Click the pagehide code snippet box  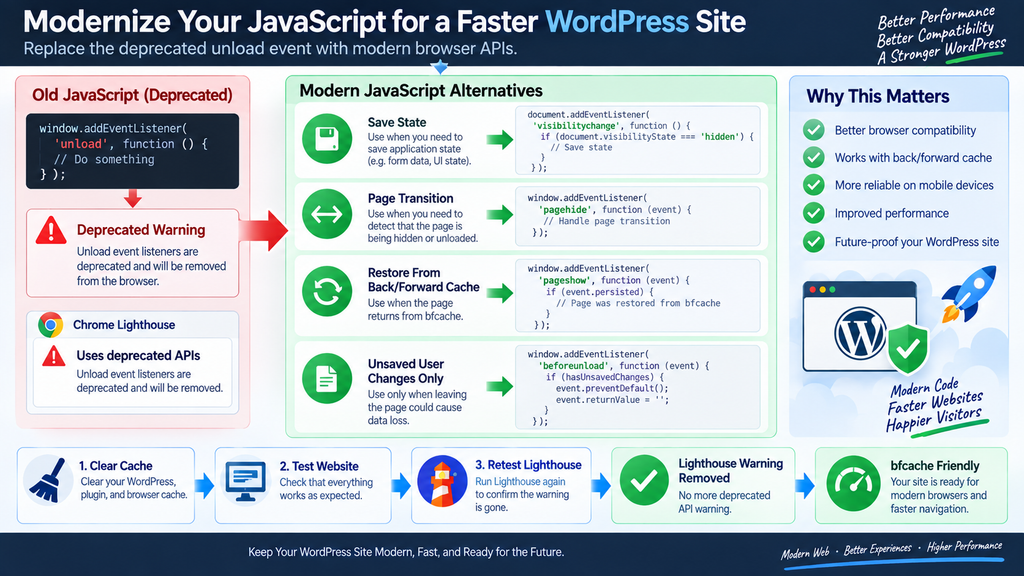pos(638,216)
